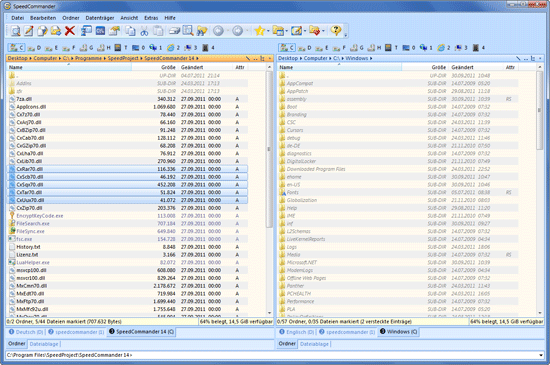Switch to Englisch (D) tab in right panel
550x365 pixels.
pyautogui.click(x=297, y=332)
